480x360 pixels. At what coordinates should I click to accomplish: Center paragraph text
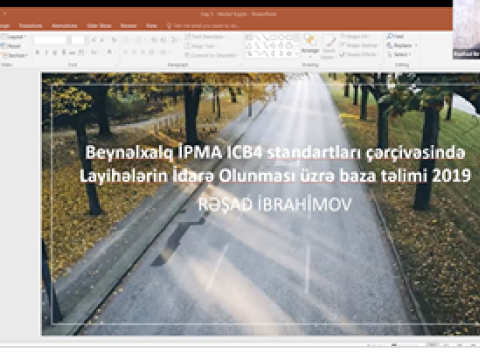[x=134, y=52]
